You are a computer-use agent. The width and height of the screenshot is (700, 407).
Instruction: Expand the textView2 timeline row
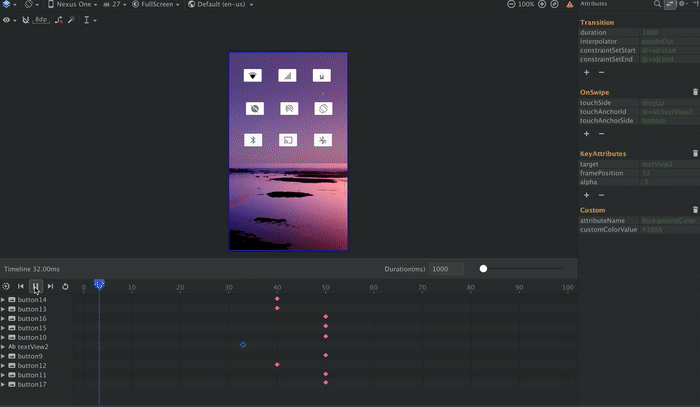pos(3,347)
